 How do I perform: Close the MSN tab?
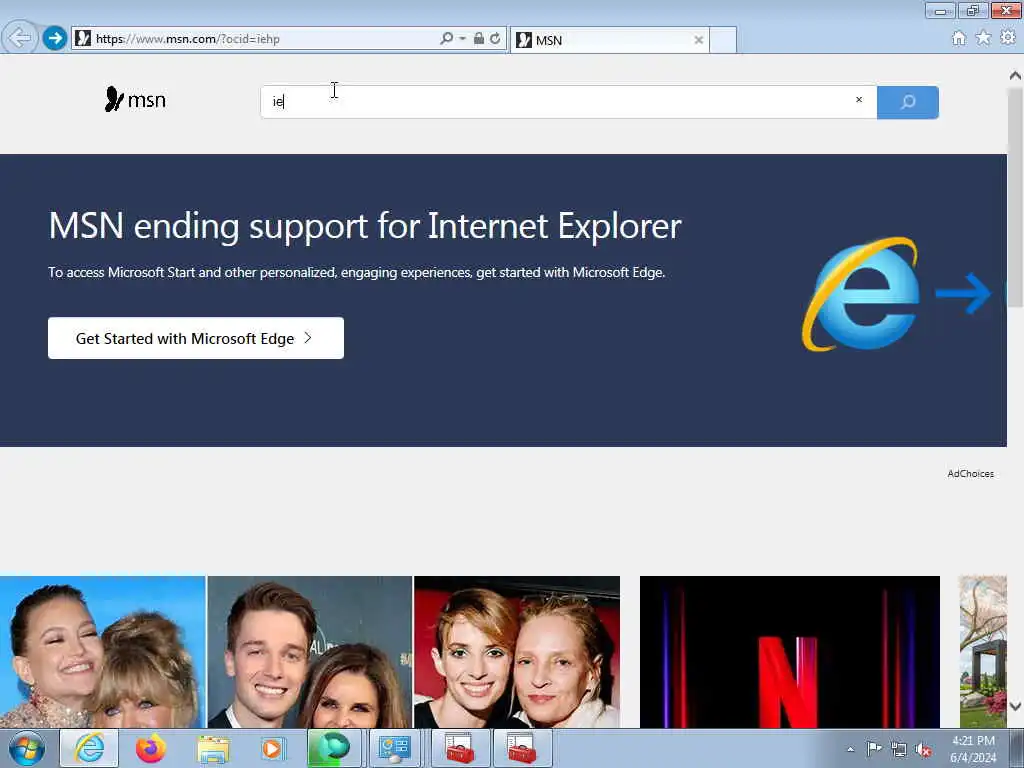698,40
